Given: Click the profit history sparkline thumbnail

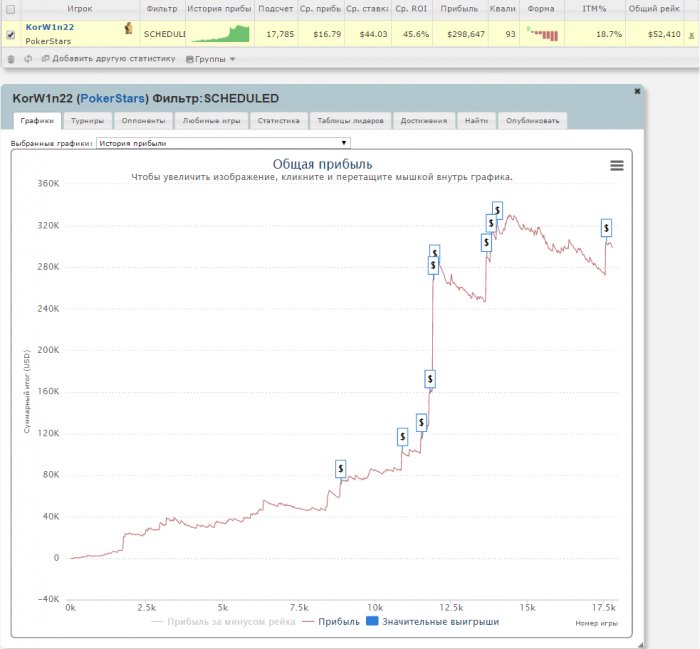Looking at the screenshot, I should coord(220,34).
